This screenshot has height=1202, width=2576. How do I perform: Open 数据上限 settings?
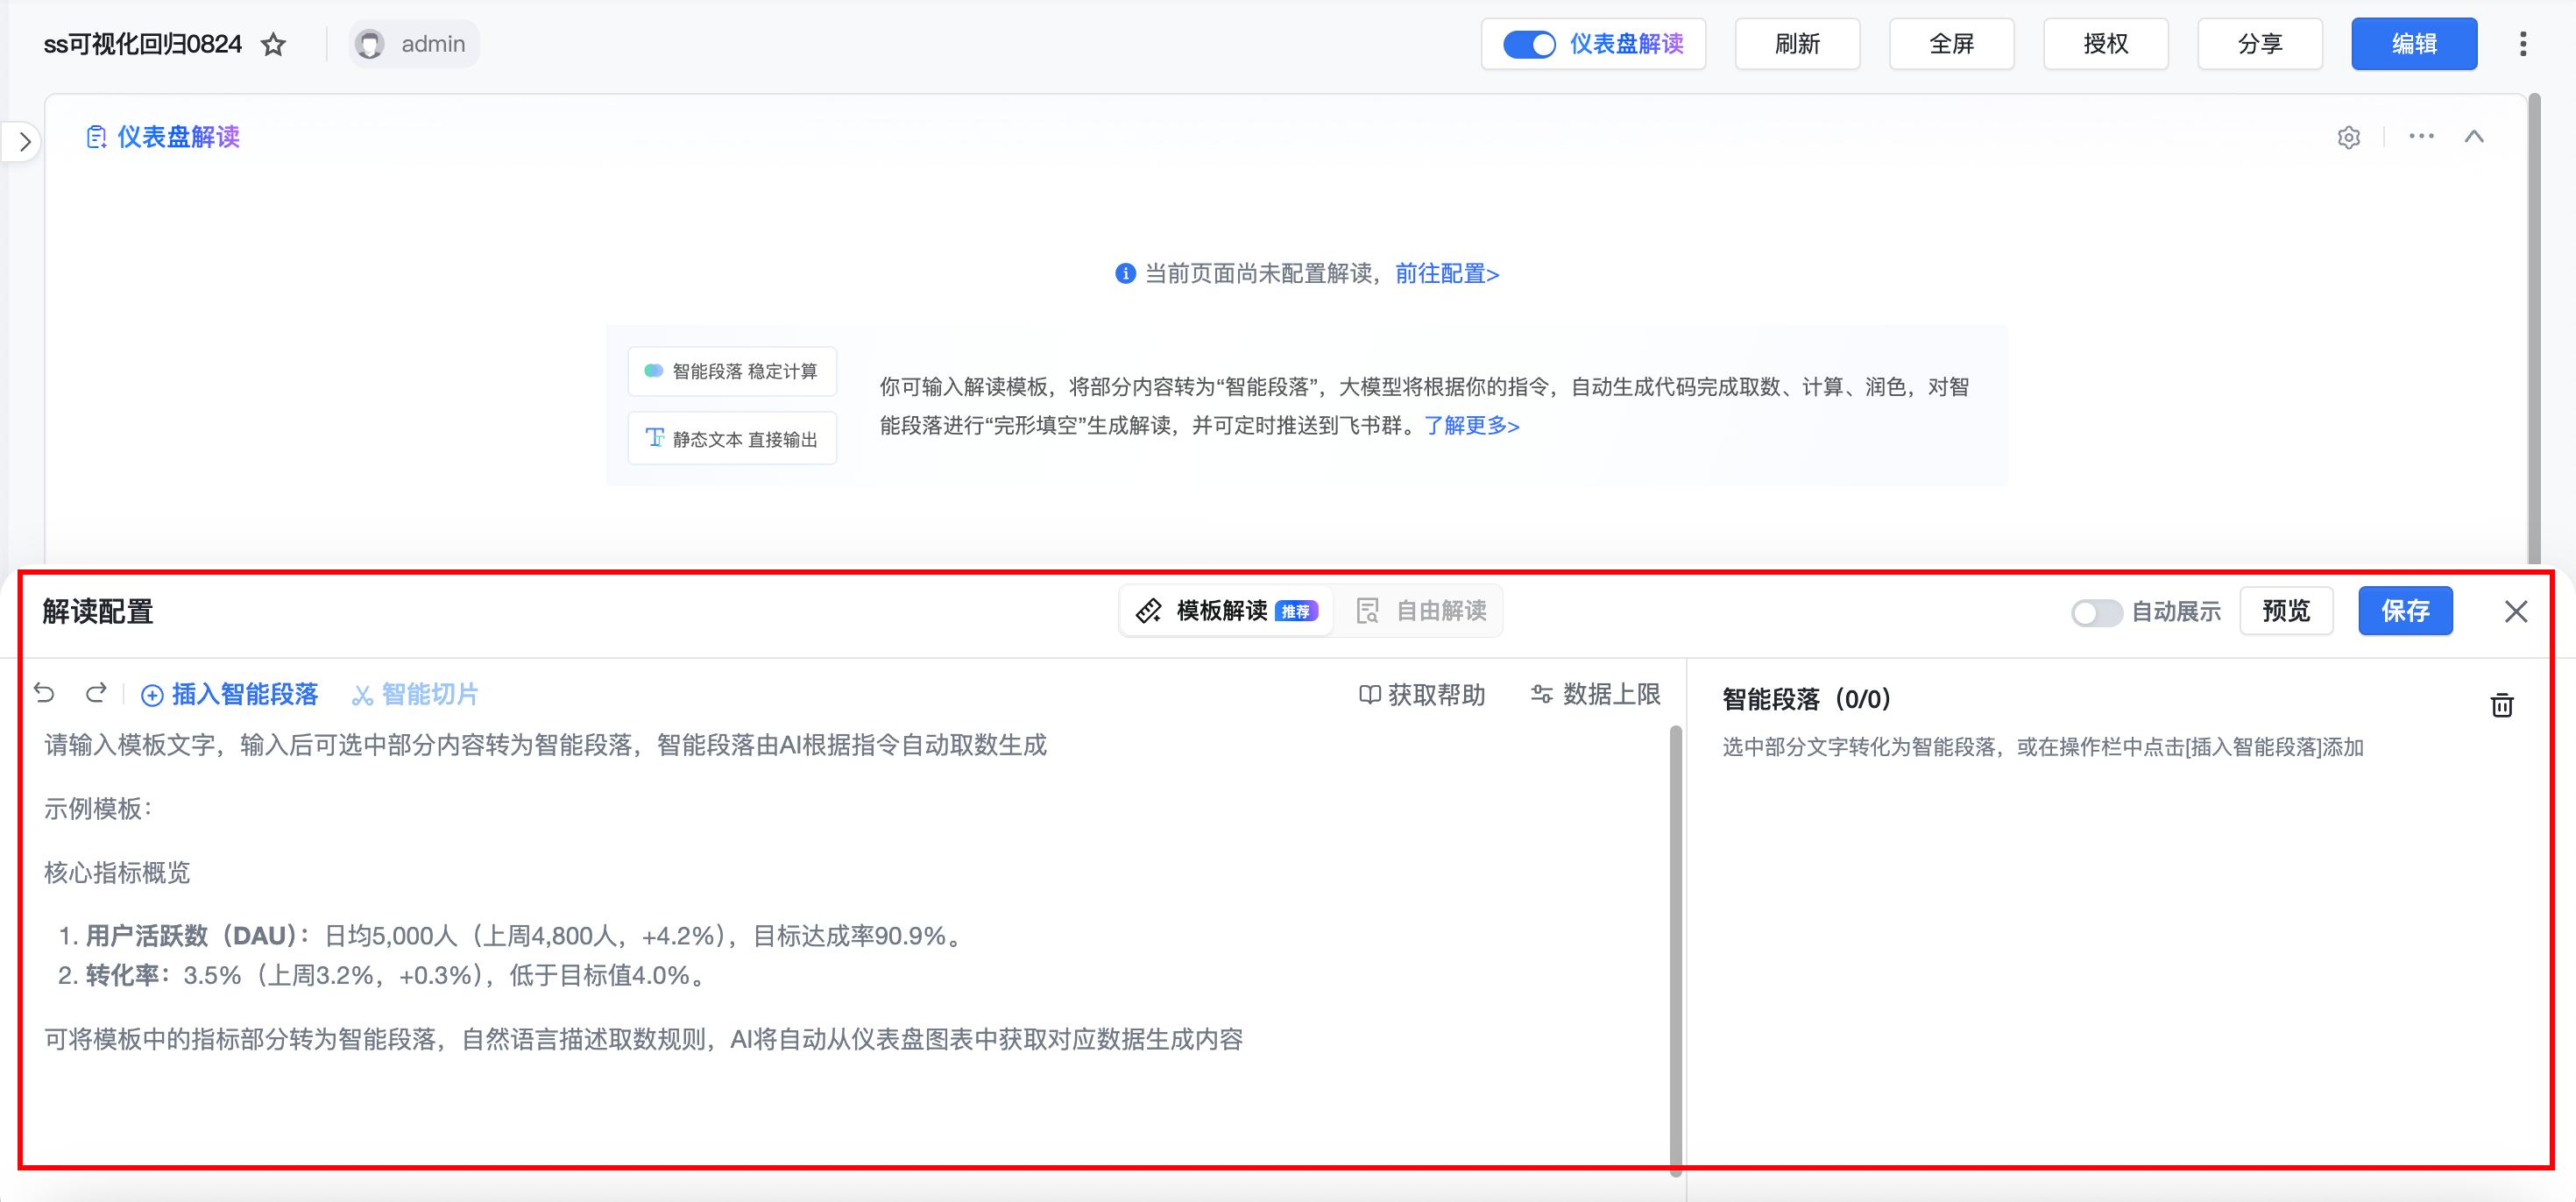click(x=1595, y=694)
